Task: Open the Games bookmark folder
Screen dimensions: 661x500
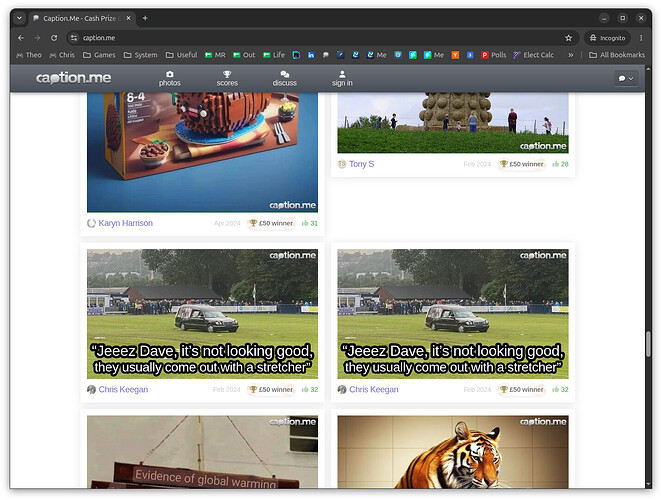Action: (x=99, y=55)
